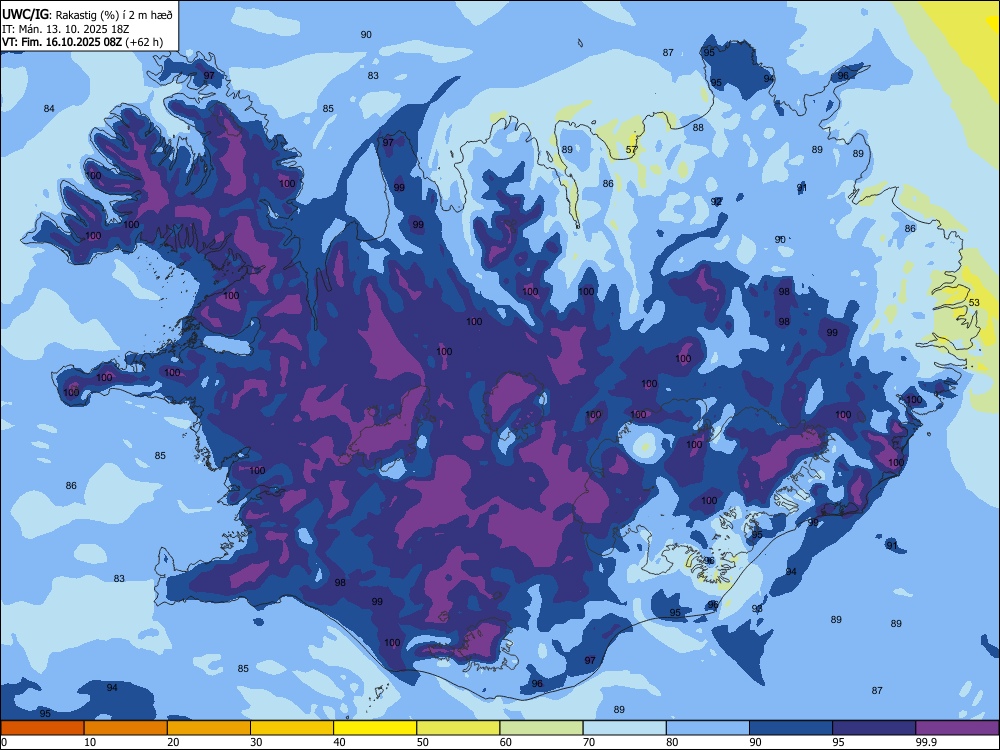
Task: Click the legend scale label '99.9'
Action: coord(925,742)
